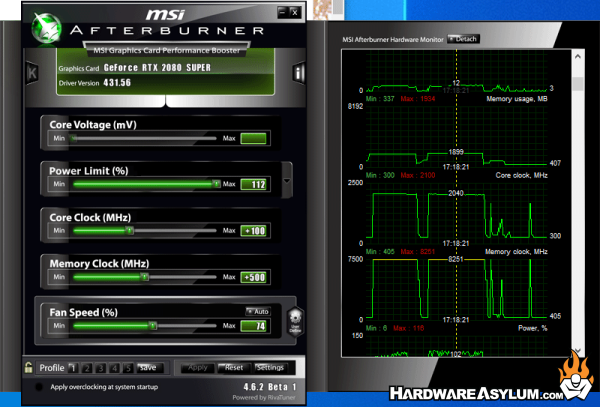The height and width of the screenshot is (407, 600).
Task: Adjust the Core Clock slider handle
Action: click(130, 231)
